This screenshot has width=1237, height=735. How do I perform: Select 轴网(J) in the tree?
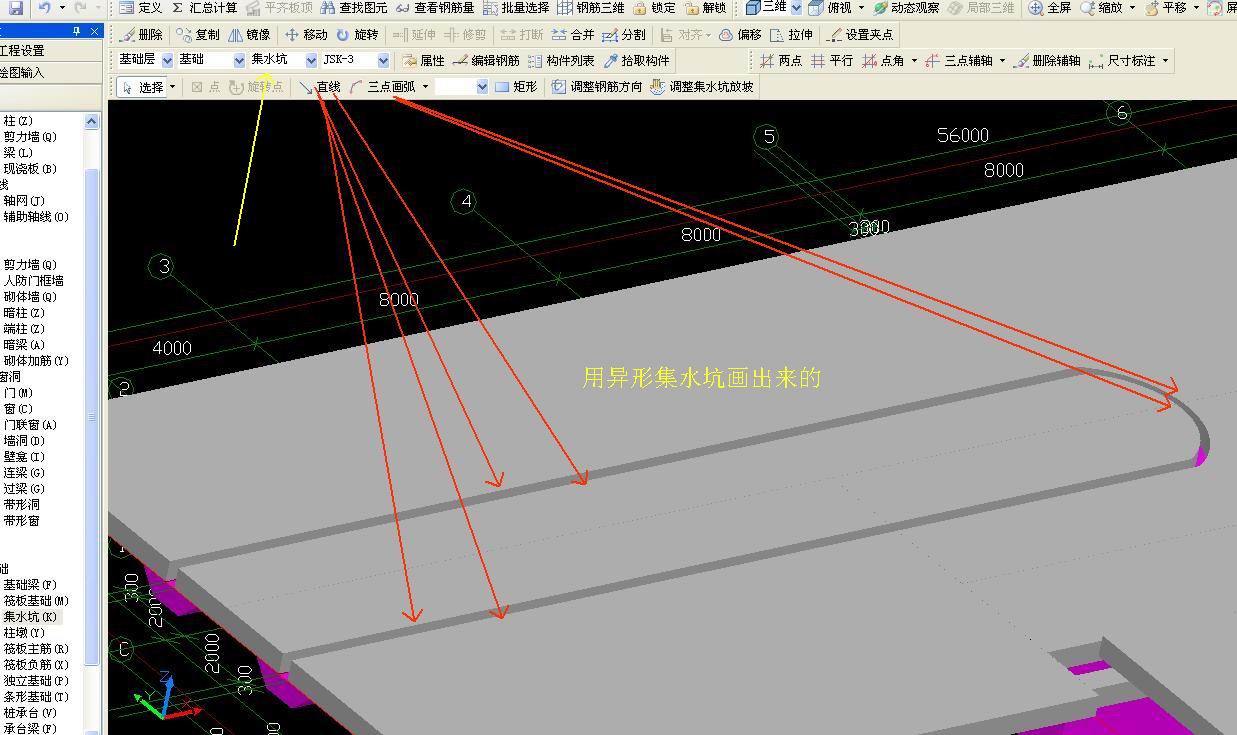(24, 201)
